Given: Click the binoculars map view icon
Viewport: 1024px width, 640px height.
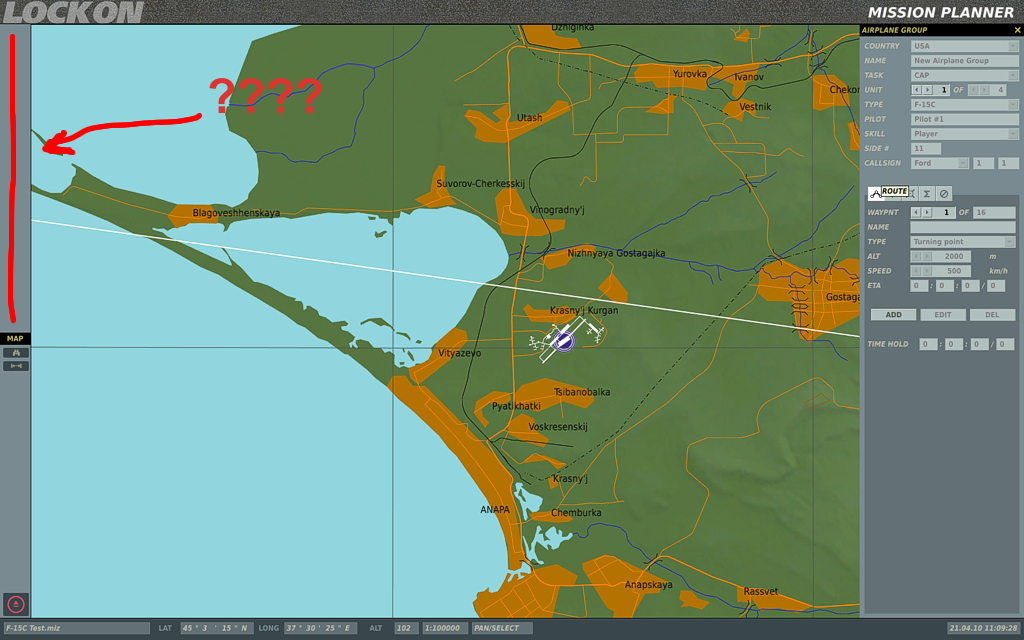Looking at the screenshot, I should coord(16,353).
